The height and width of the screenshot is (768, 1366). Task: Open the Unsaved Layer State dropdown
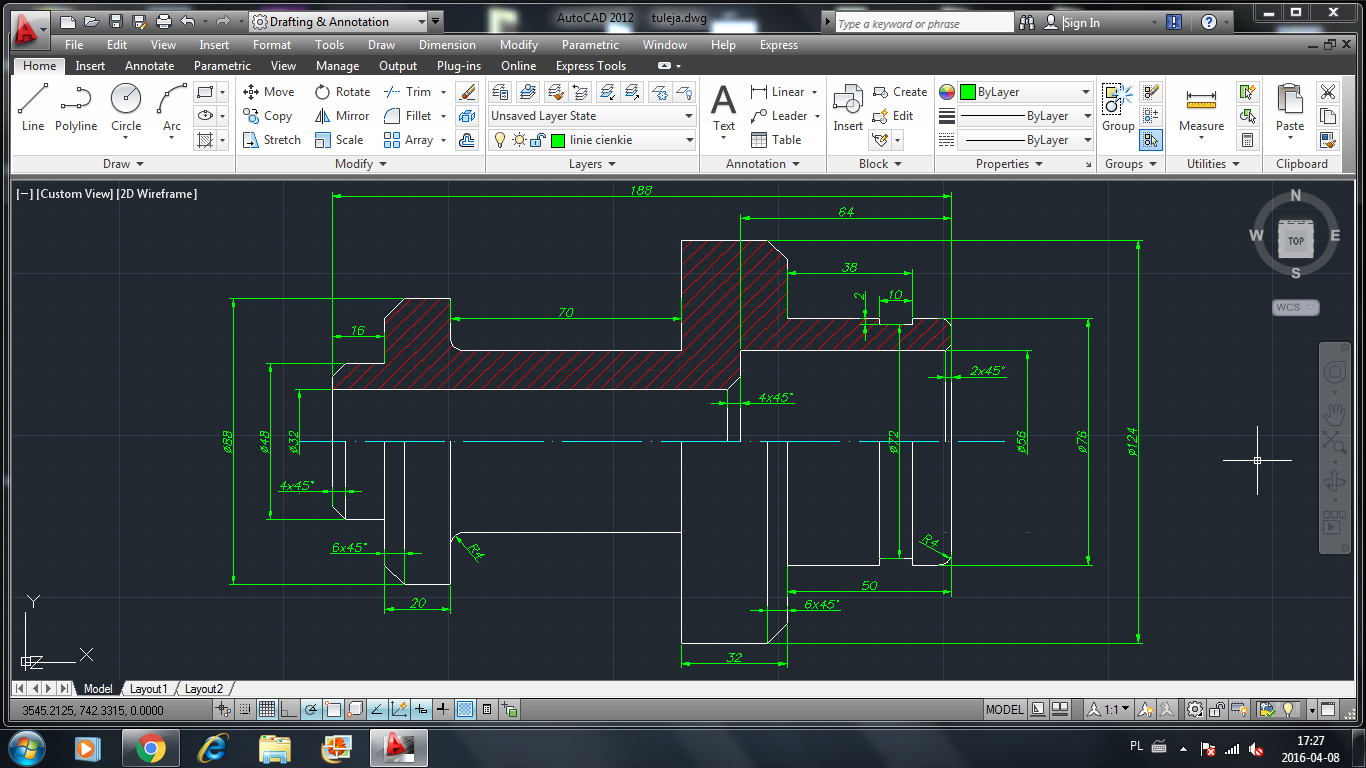pyautogui.click(x=592, y=116)
